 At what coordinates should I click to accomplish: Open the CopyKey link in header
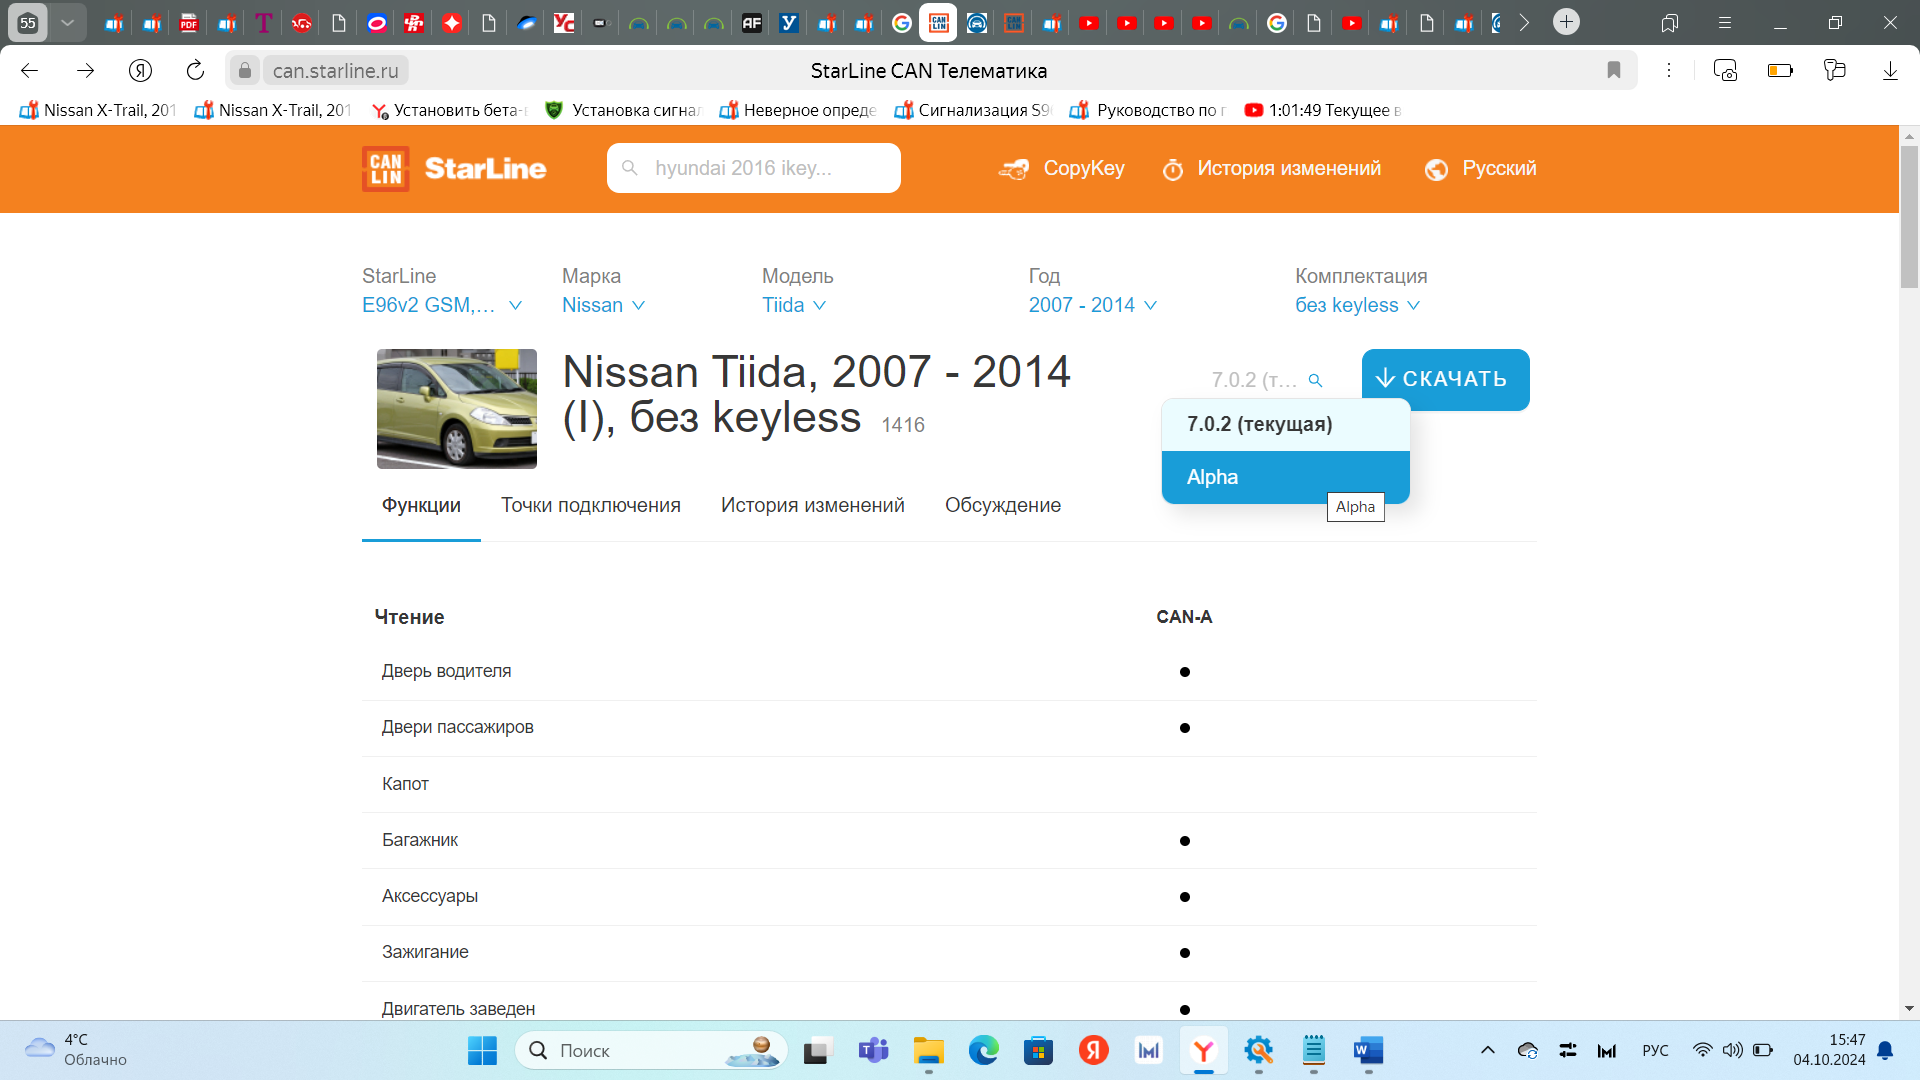point(1062,168)
